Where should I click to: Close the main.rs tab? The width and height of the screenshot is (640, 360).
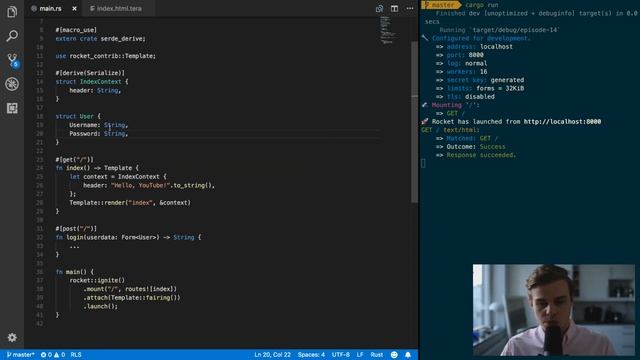[74, 8]
